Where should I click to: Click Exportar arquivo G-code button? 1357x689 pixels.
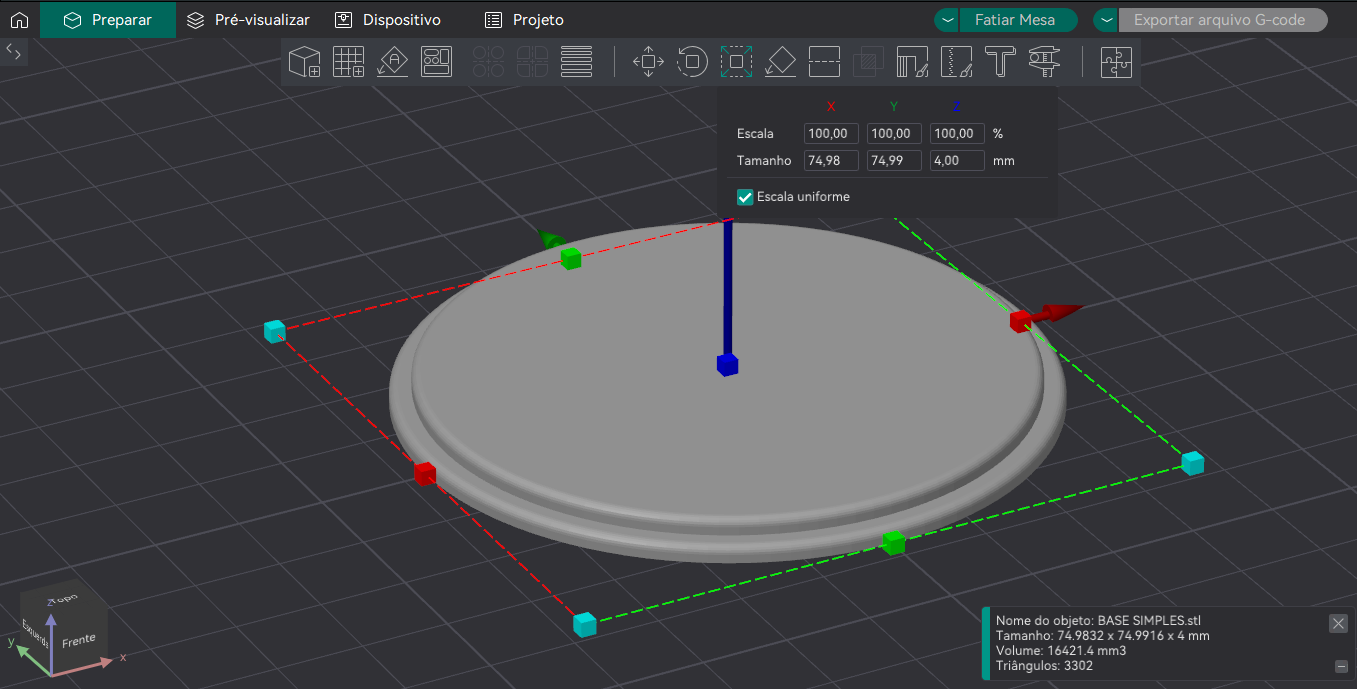coord(1223,20)
